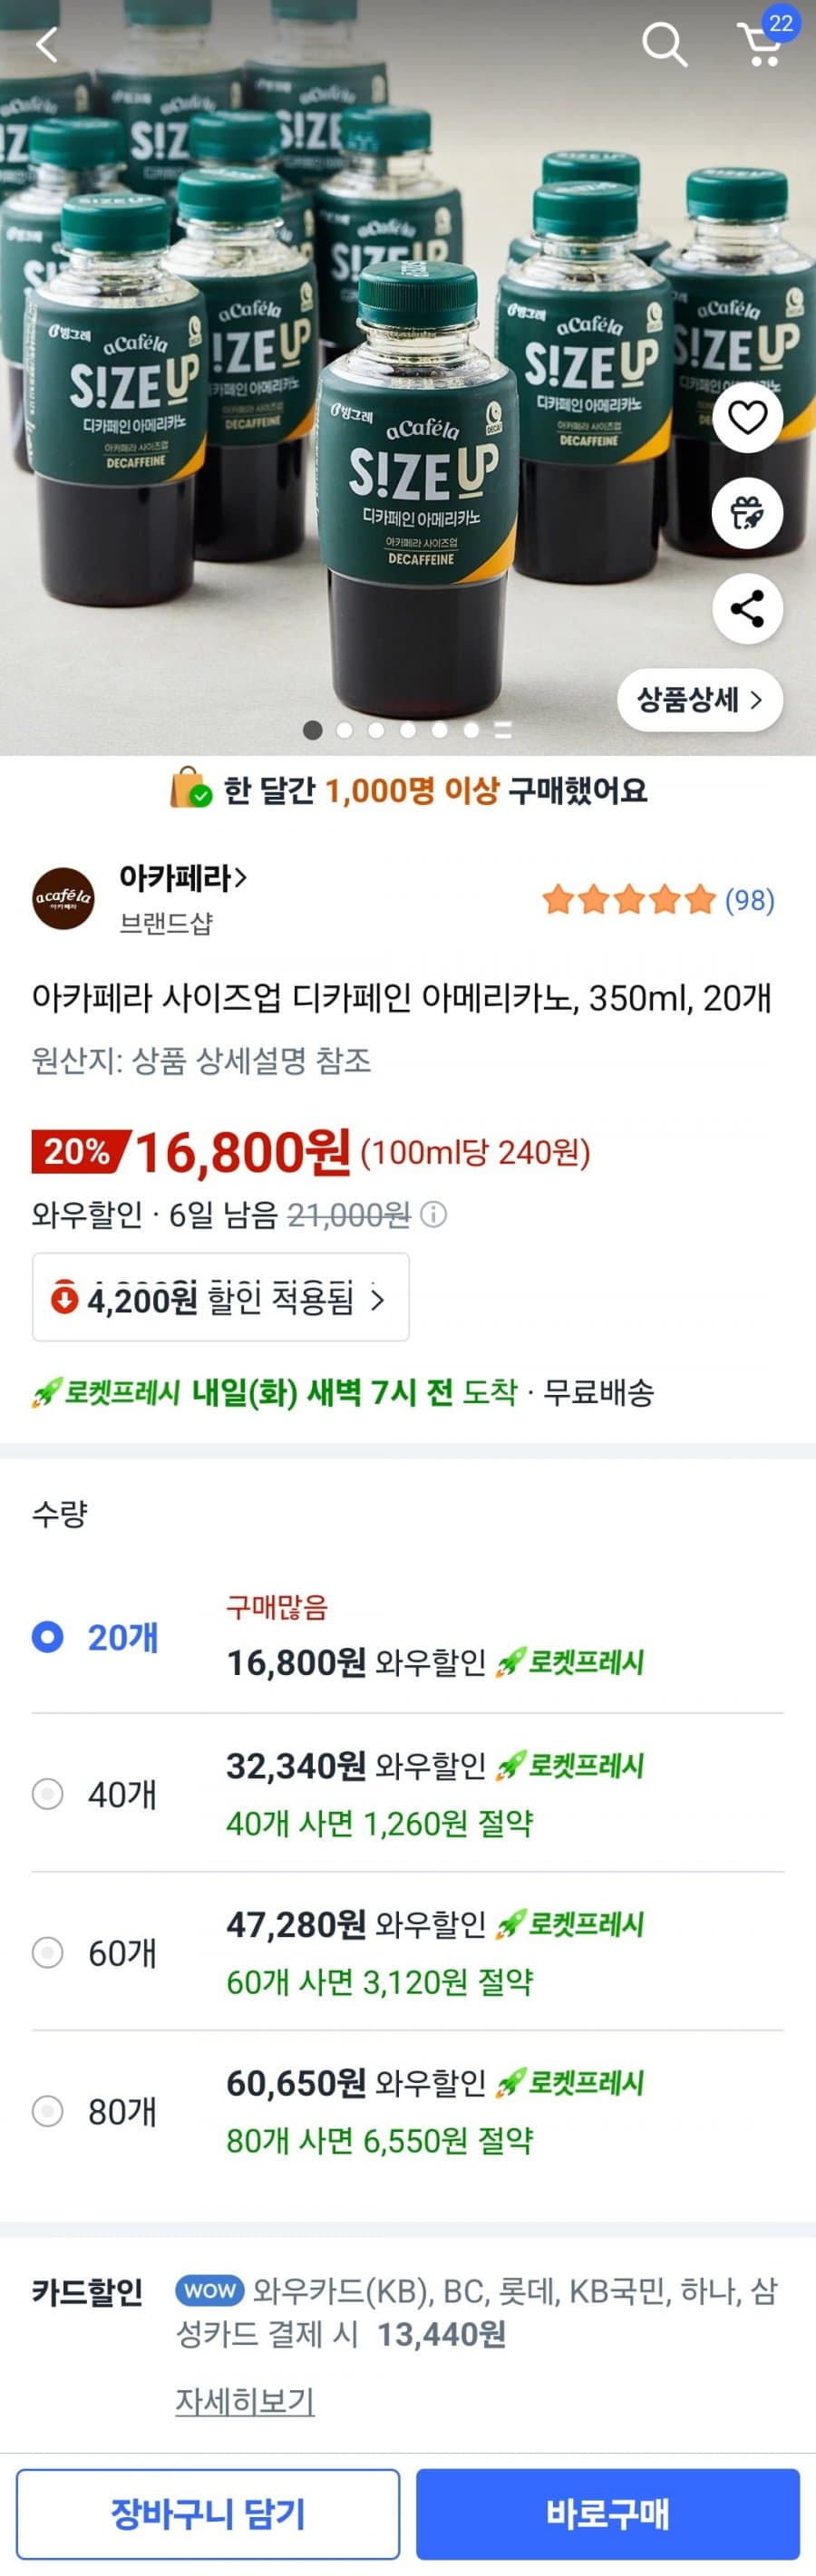
Task: Tap the back arrow icon
Action: click(47, 44)
